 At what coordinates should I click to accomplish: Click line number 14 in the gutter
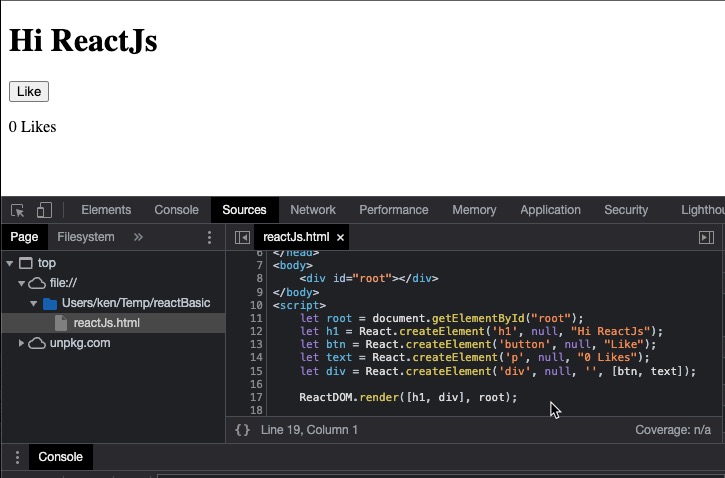click(256, 358)
